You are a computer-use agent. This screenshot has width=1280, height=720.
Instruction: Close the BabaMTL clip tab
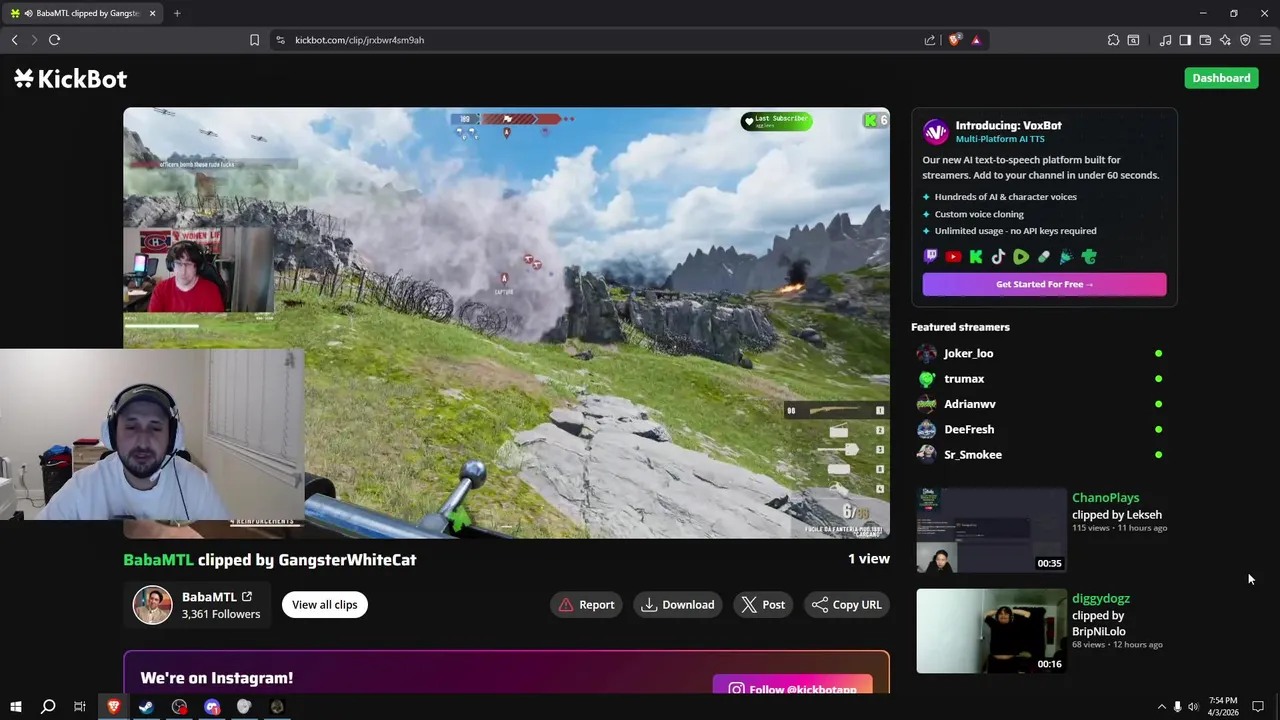pyautogui.click(x=153, y=13)
